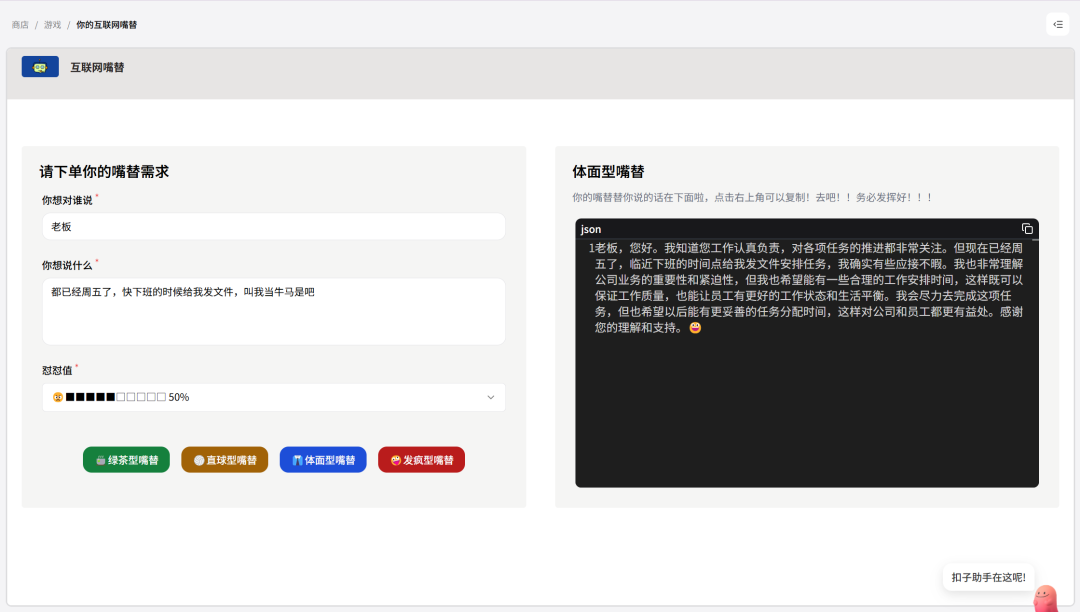Click the 互联网嘴替 title in the header

point(97,67)
